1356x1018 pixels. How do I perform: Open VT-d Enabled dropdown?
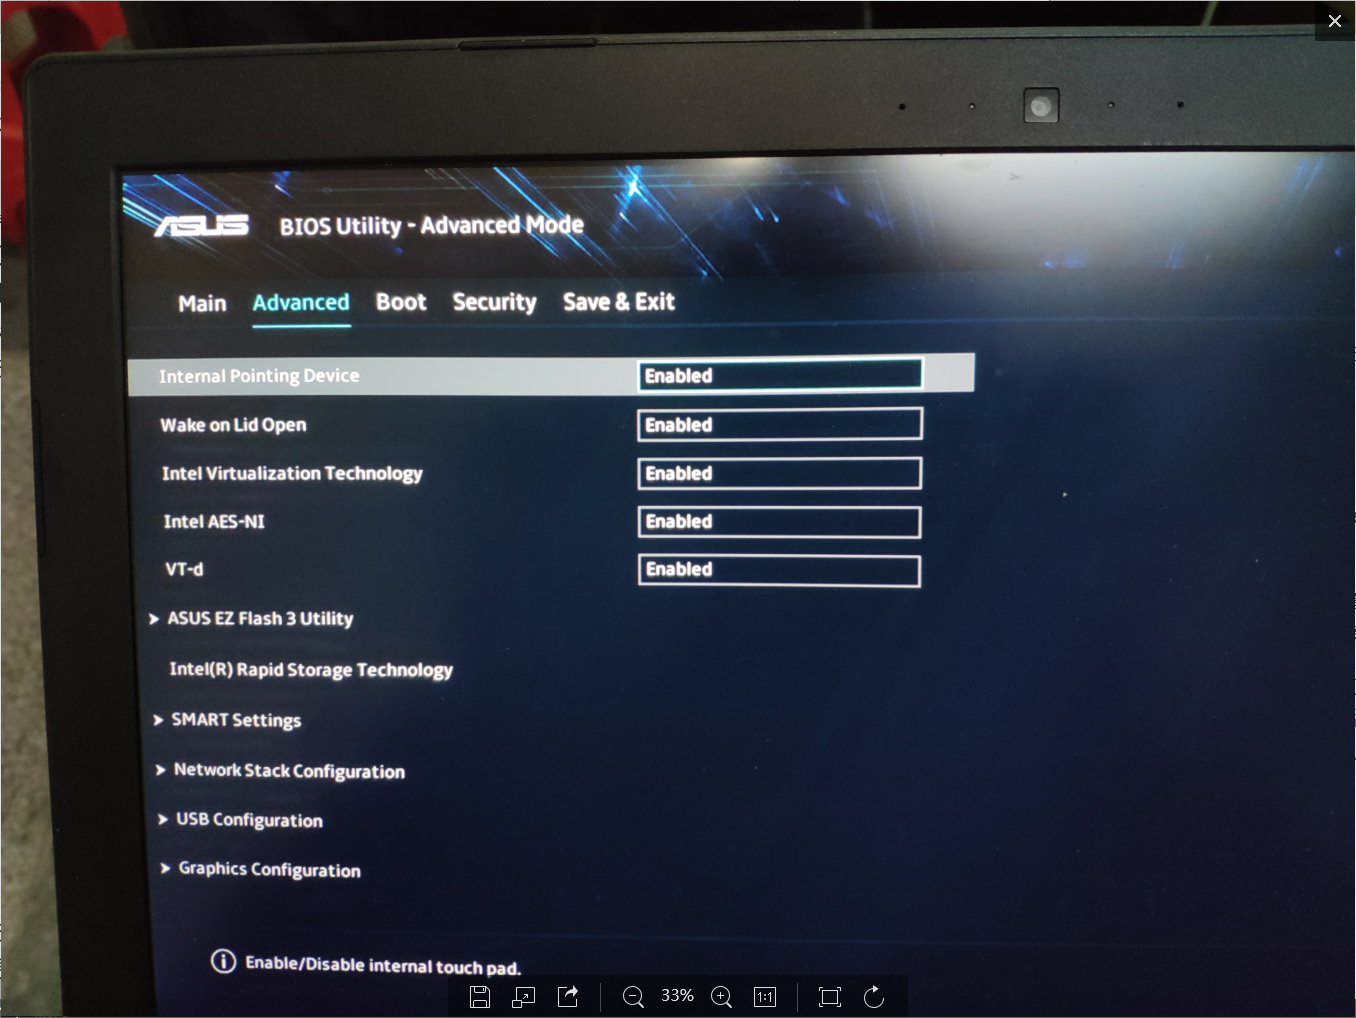coord(780,570)
